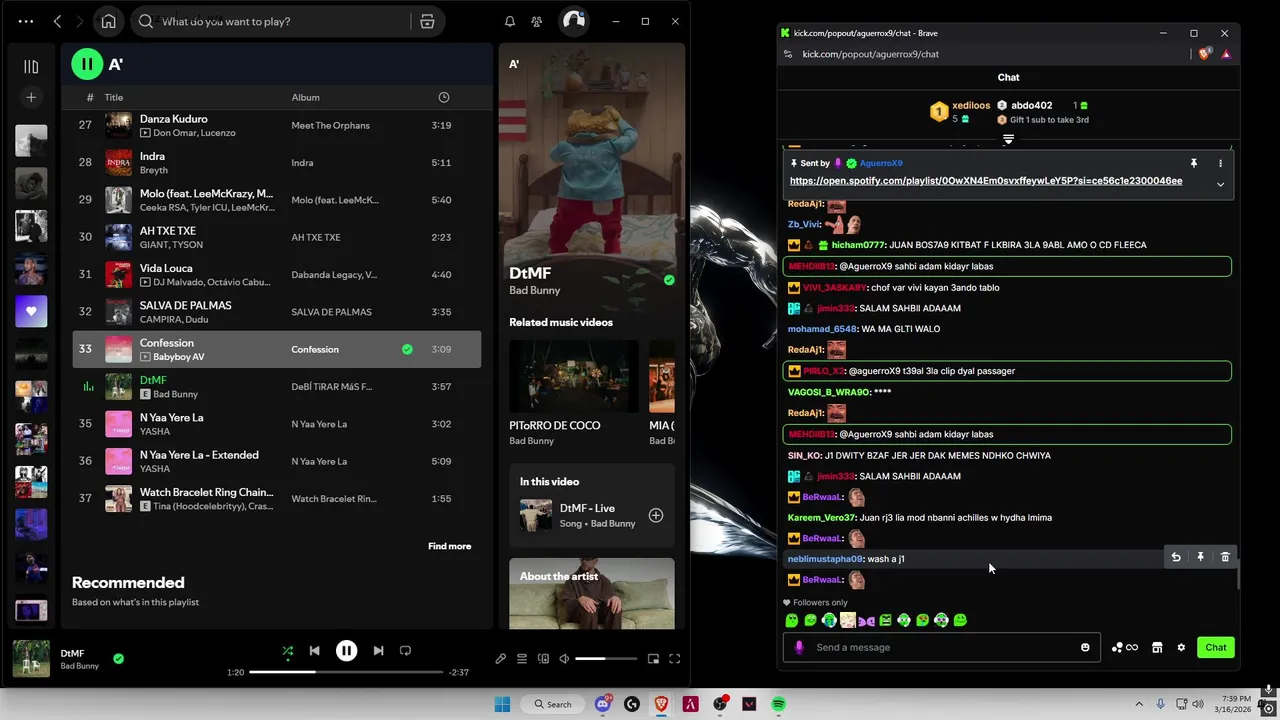Pin the neblimustapha09 message
This screenshot has width=1280, height=720.
(1200, 557)
